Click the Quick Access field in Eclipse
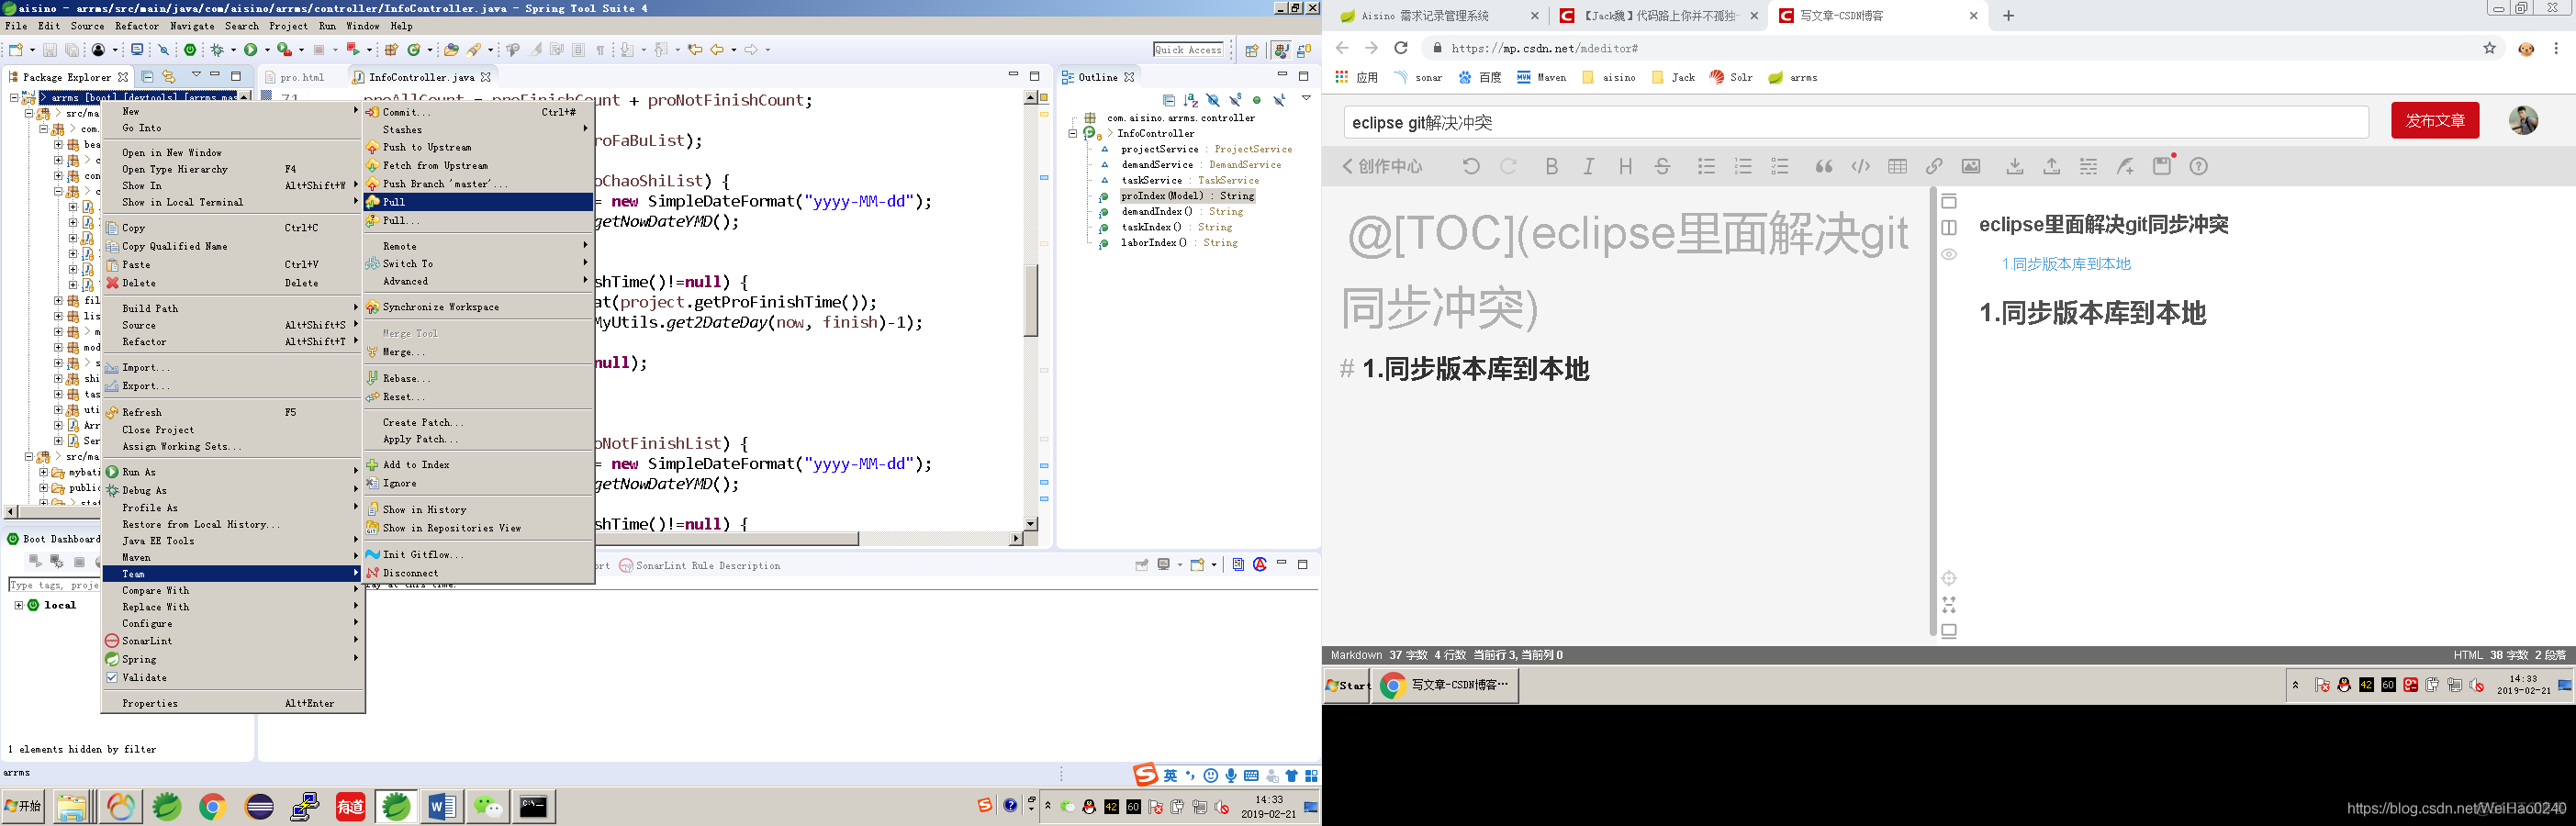The width and height of the screenshot is (2576, 826). pos(1188,49)
